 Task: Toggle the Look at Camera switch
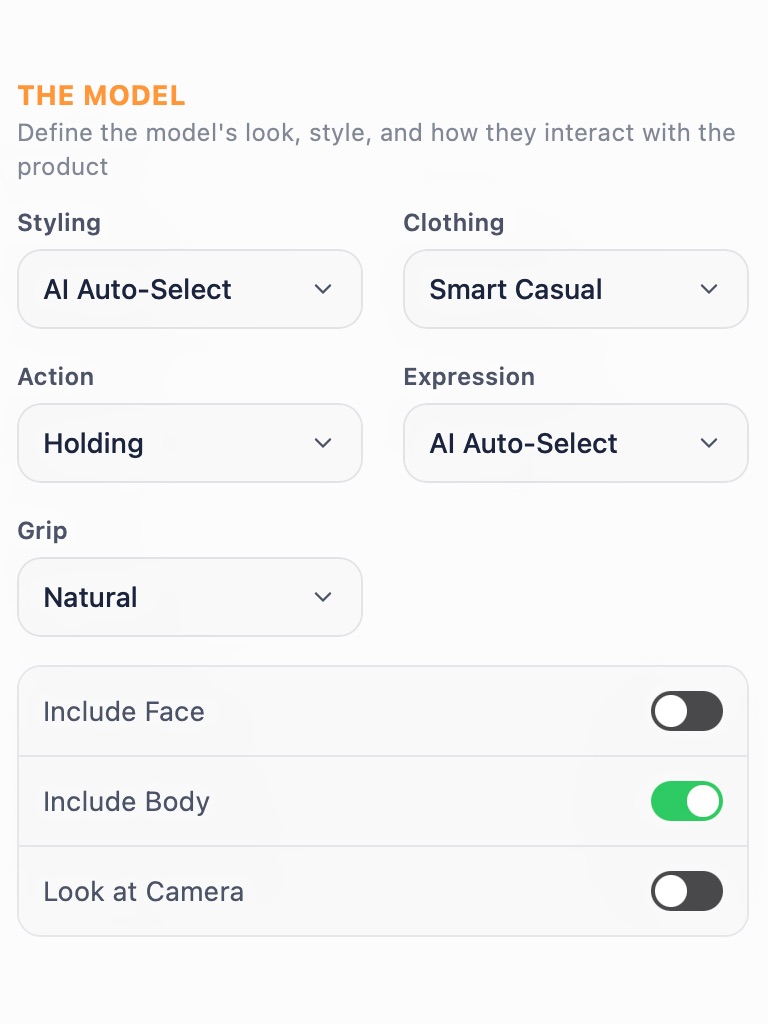(686, 891)
